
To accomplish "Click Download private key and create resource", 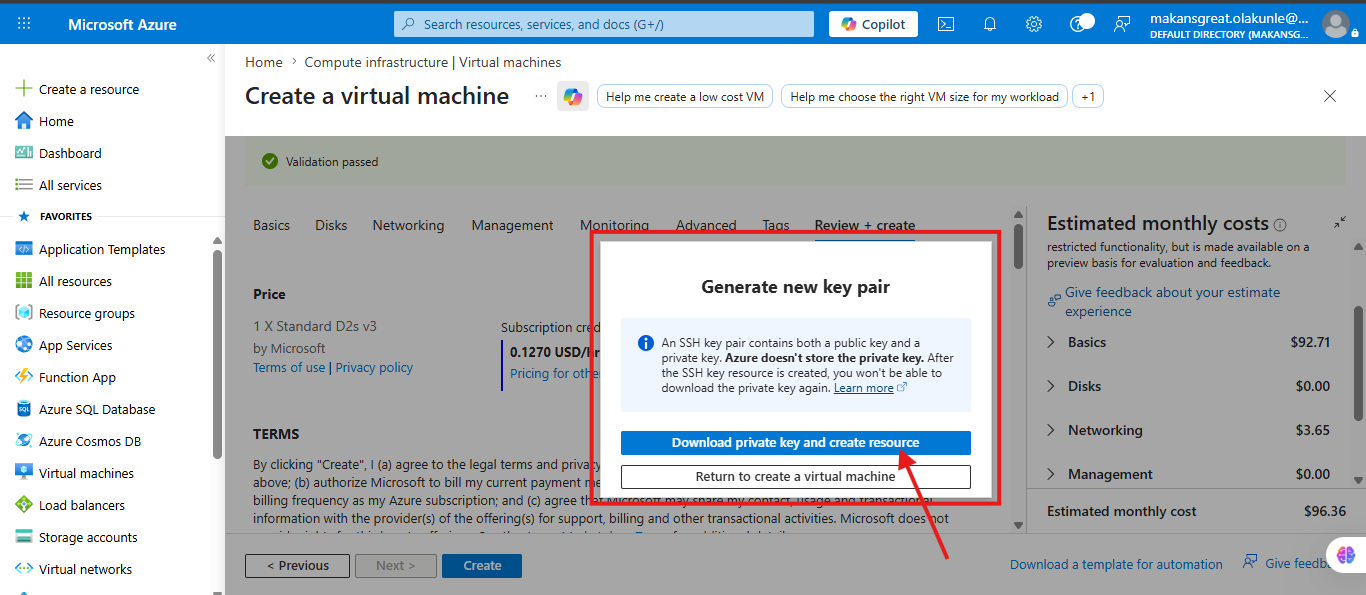I will pos(795,442).
